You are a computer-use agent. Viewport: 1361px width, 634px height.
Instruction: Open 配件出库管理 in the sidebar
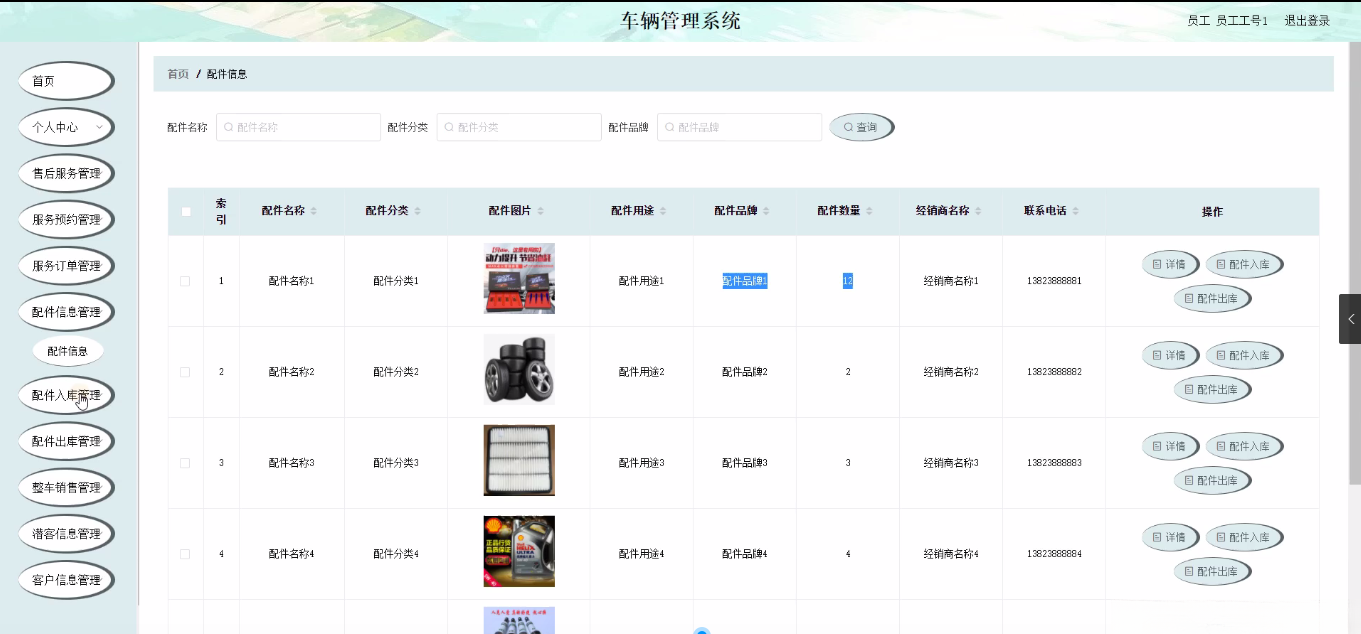point(66,441)
